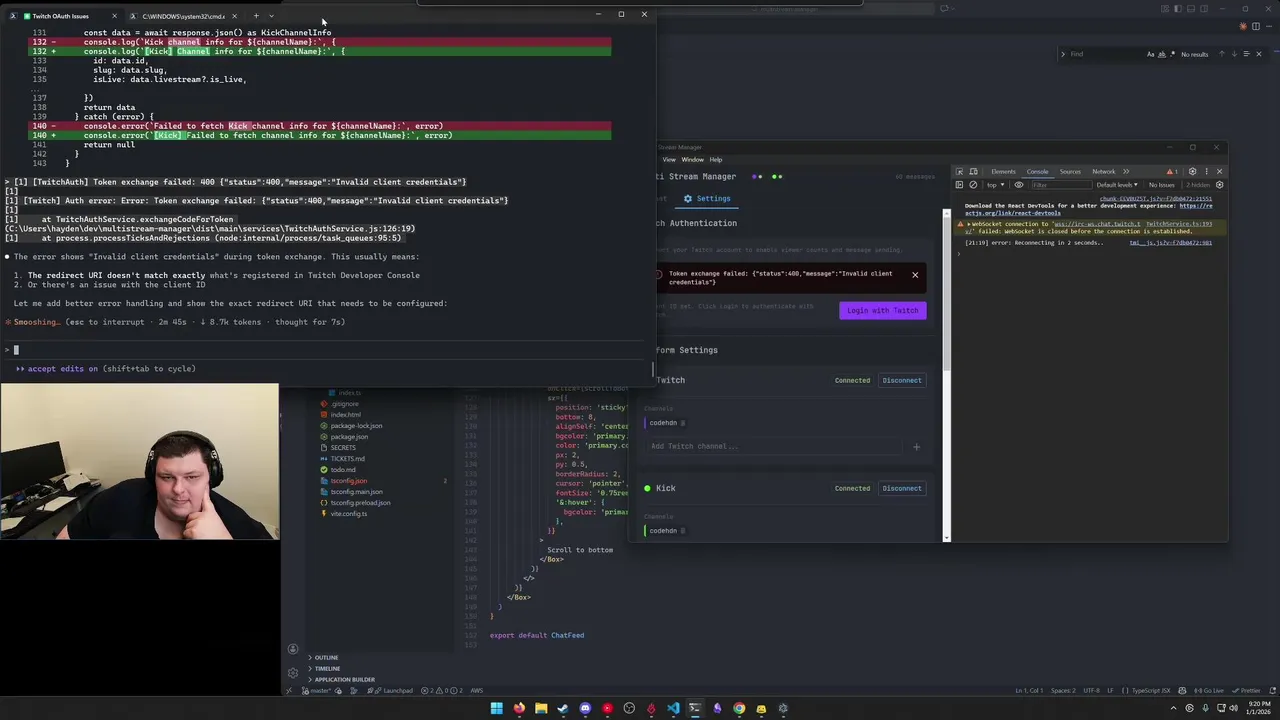Remove codehdn from Kick channels
1280x720 pixels.
coord(683,531)
